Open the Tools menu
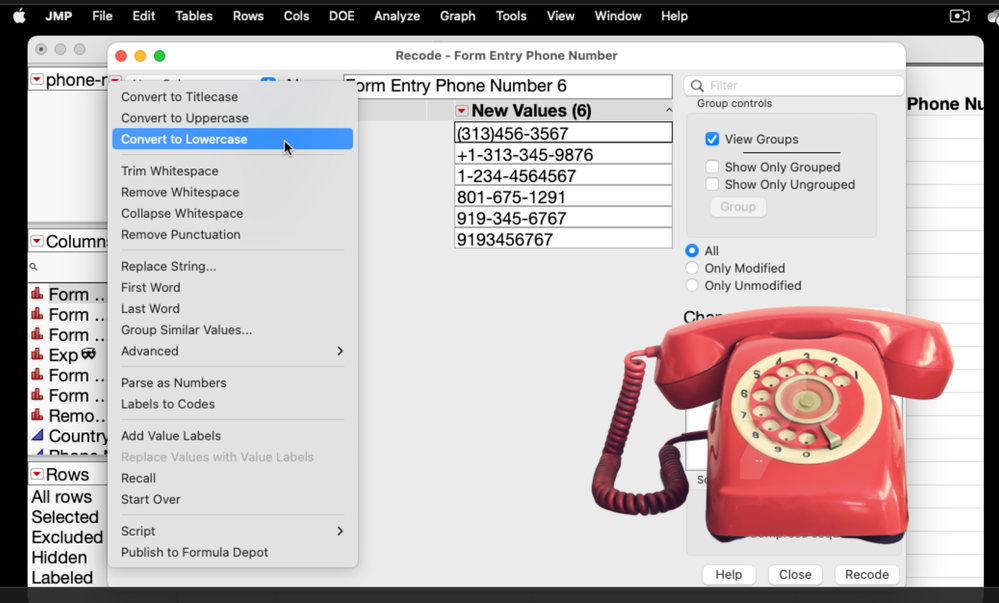The width and height of the screenshot is (999, 603). pos(511,16)
